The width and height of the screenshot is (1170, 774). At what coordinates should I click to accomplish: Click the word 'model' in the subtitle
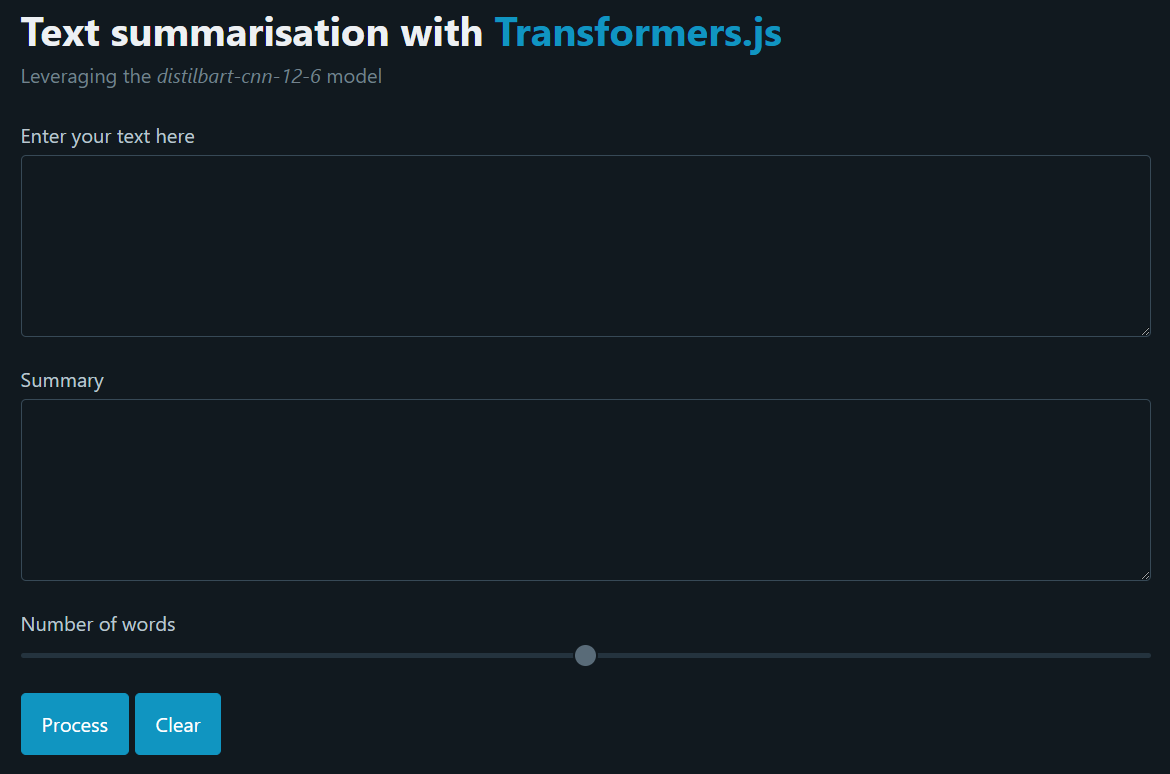pos(355,76)
